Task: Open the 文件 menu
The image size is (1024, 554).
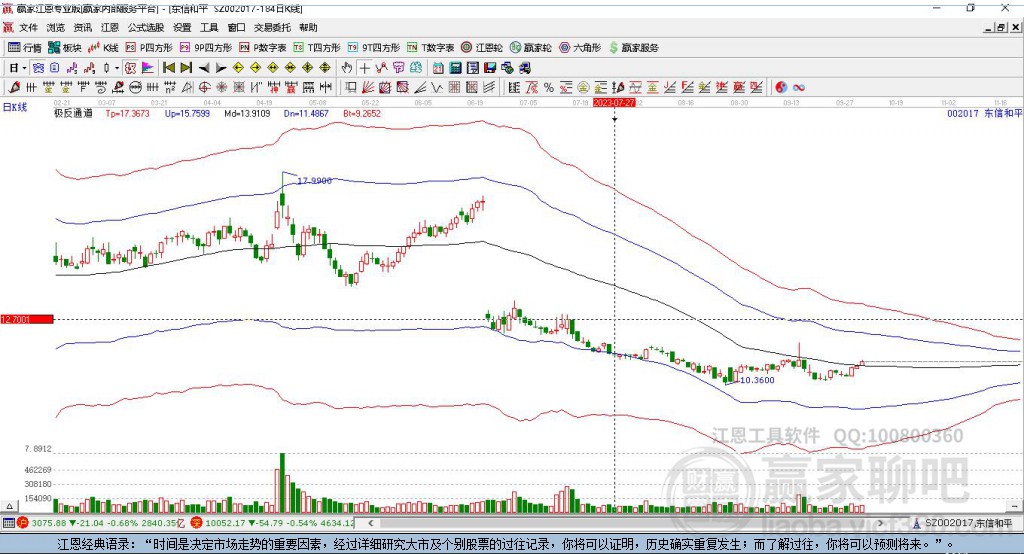Action: [29, 27]
